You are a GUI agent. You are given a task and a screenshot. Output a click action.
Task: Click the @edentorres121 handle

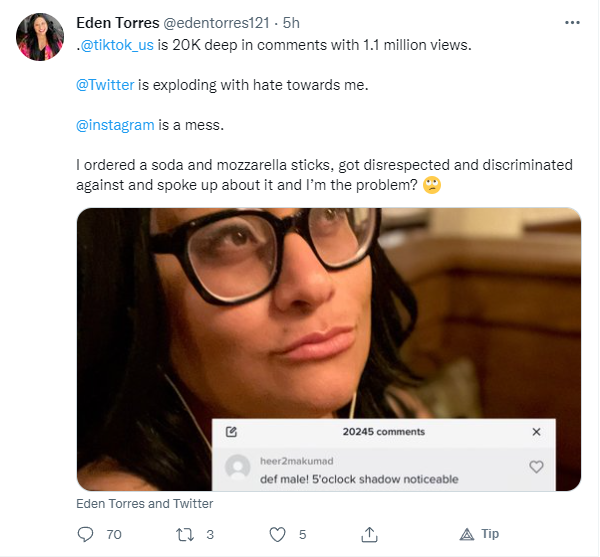(x=217, y=23)
